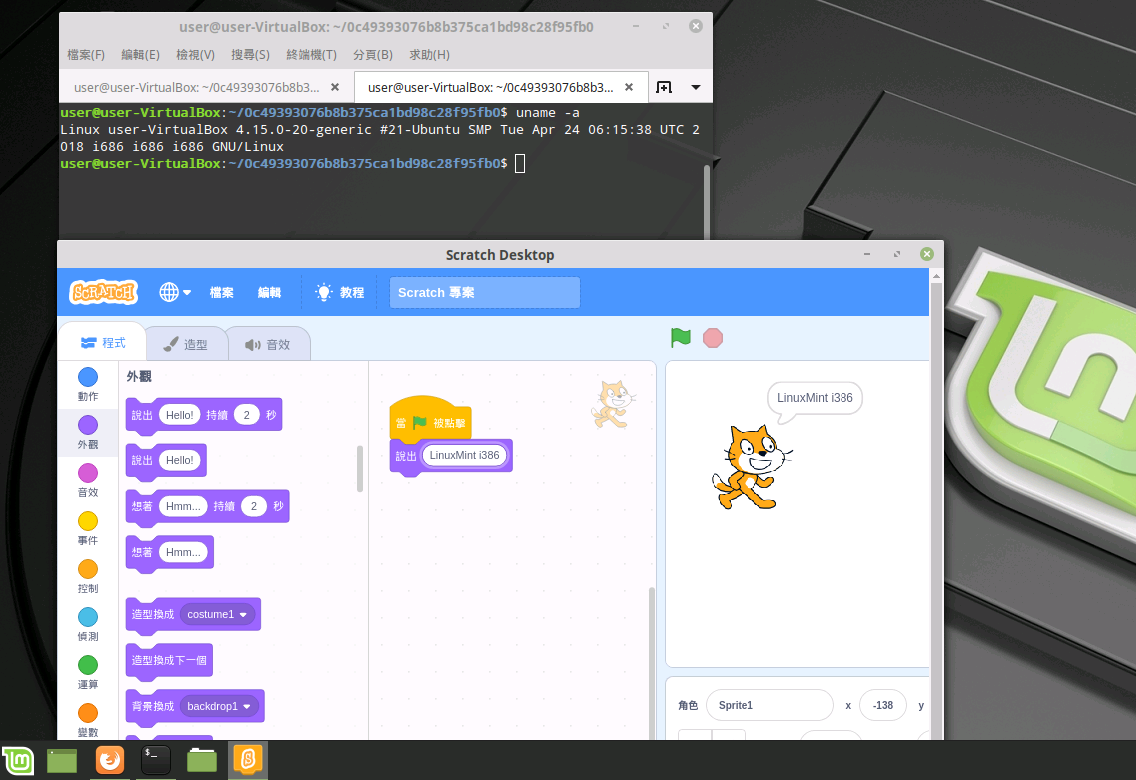This screenshot has width=1136, height=780.
Task: Click the Sprite1 name field
Action: (x=769, y=705)
